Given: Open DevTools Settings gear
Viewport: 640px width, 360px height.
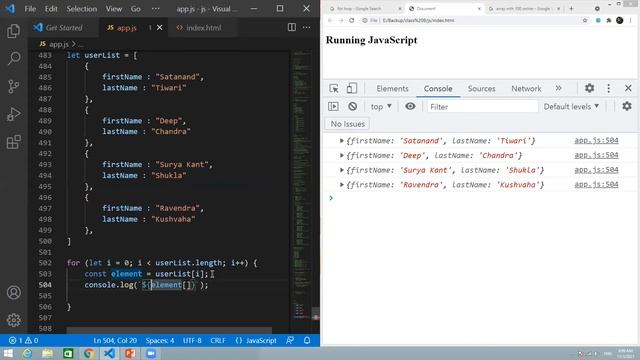Looking at the screenshot, I should pos(589,88).
